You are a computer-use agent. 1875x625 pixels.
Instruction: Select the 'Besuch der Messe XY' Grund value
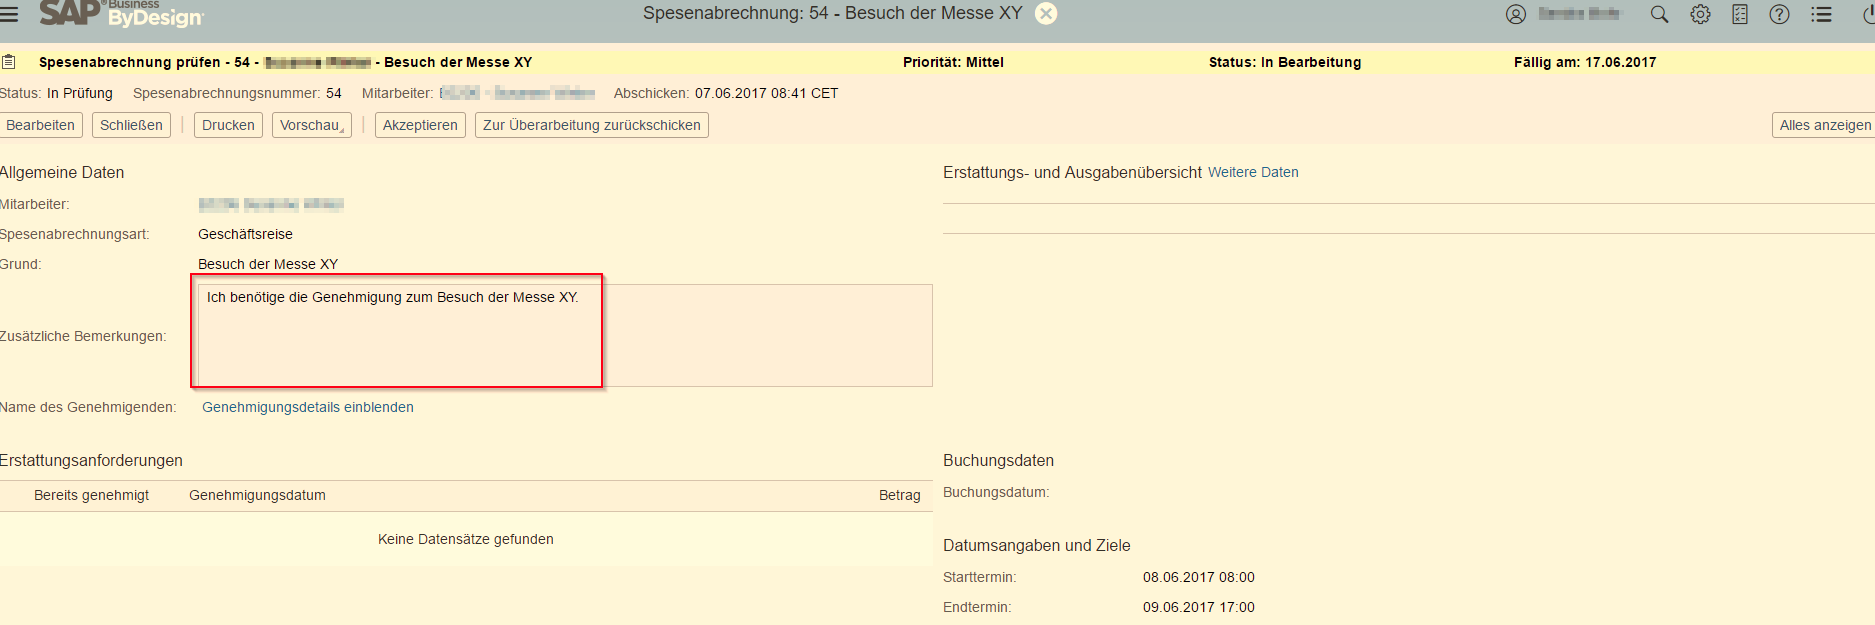pyautogui.click(x=268, y=264)
